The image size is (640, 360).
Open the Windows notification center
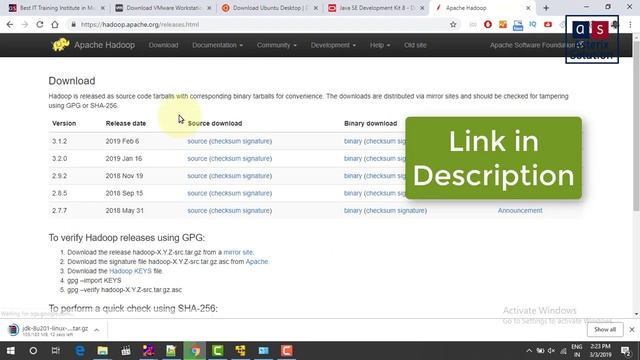[x=625, y=351]
